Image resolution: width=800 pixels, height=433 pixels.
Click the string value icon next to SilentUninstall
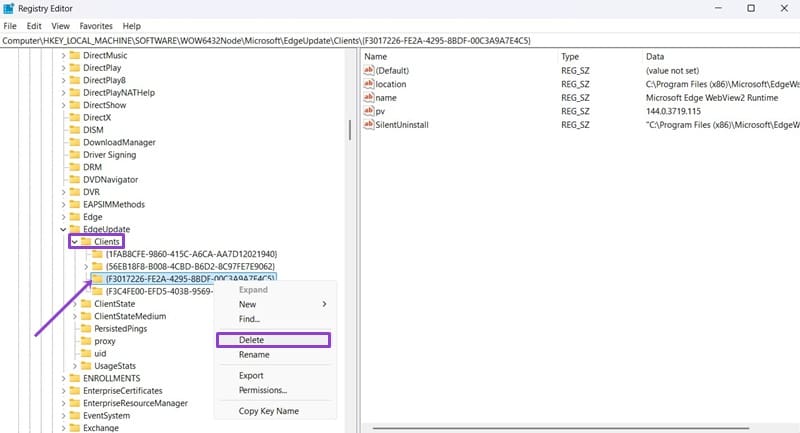point(368,124)
